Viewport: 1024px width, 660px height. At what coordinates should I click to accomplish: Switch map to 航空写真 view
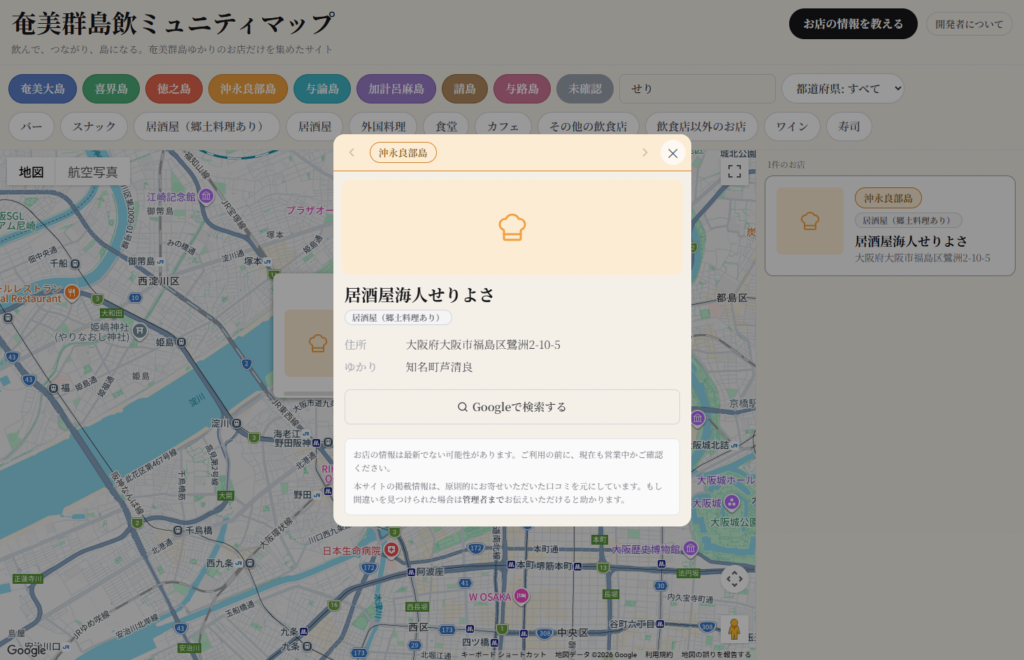point(93,172)
